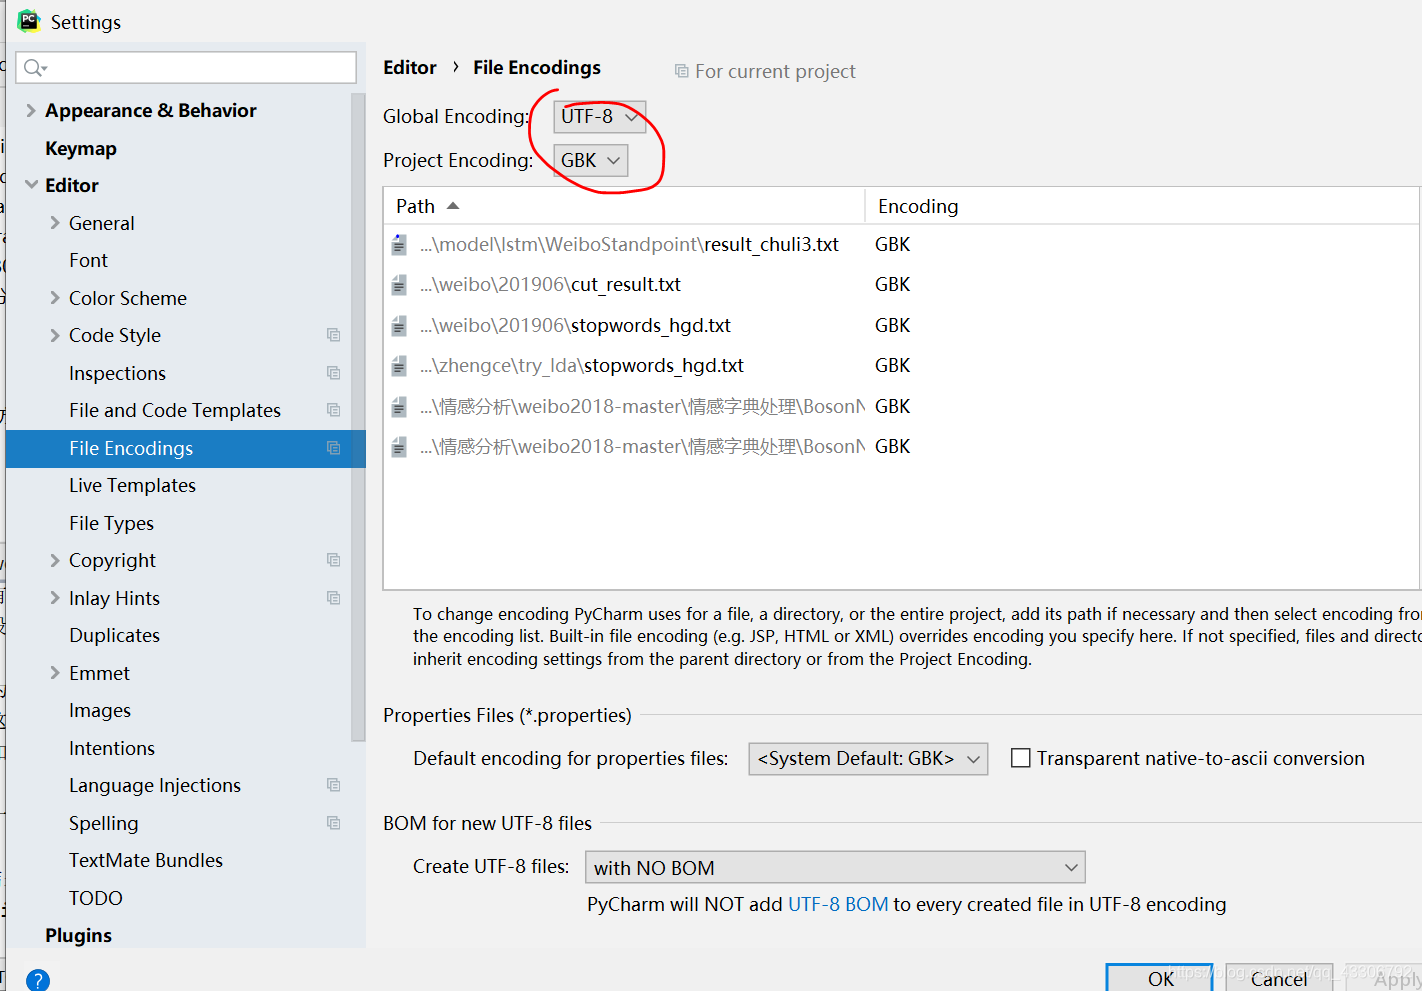Viewport: 1422px width, 991px height.
Task: Click file icon of weibo\201906 stopwords_hgd.txt row
Action: (x=399, y=325)
